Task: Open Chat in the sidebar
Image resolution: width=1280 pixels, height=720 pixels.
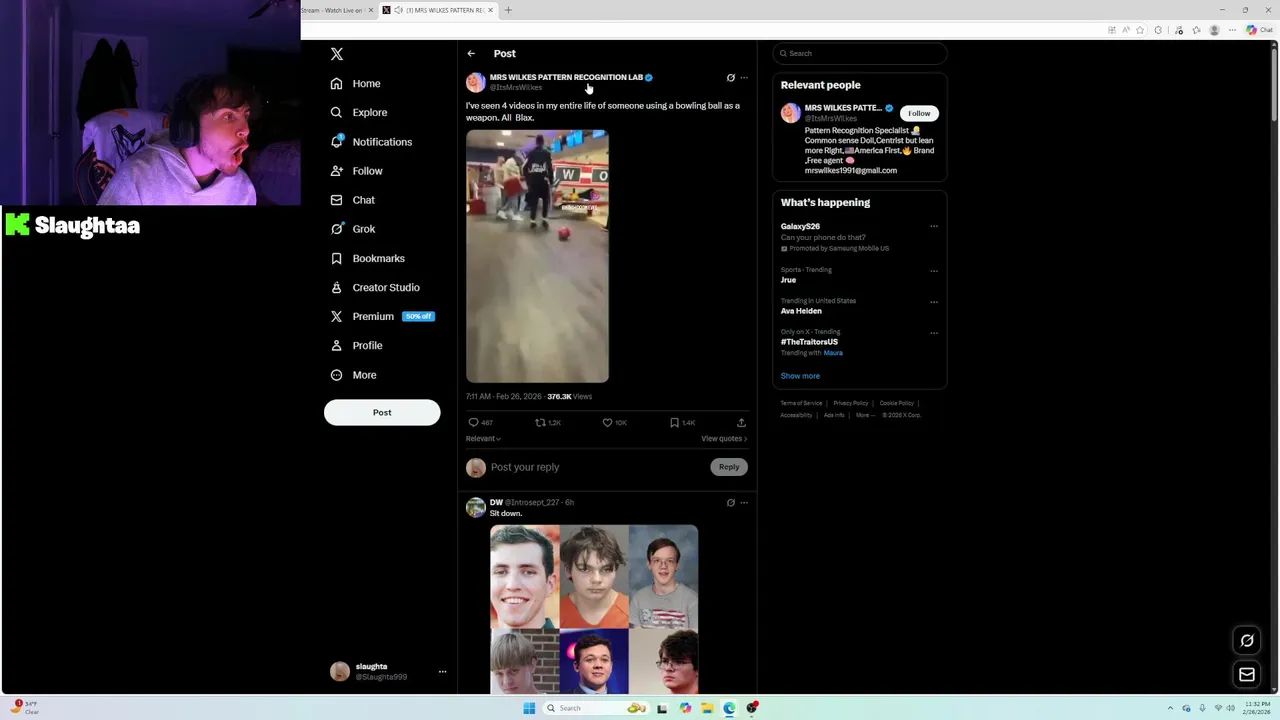Action: [353, 200]
